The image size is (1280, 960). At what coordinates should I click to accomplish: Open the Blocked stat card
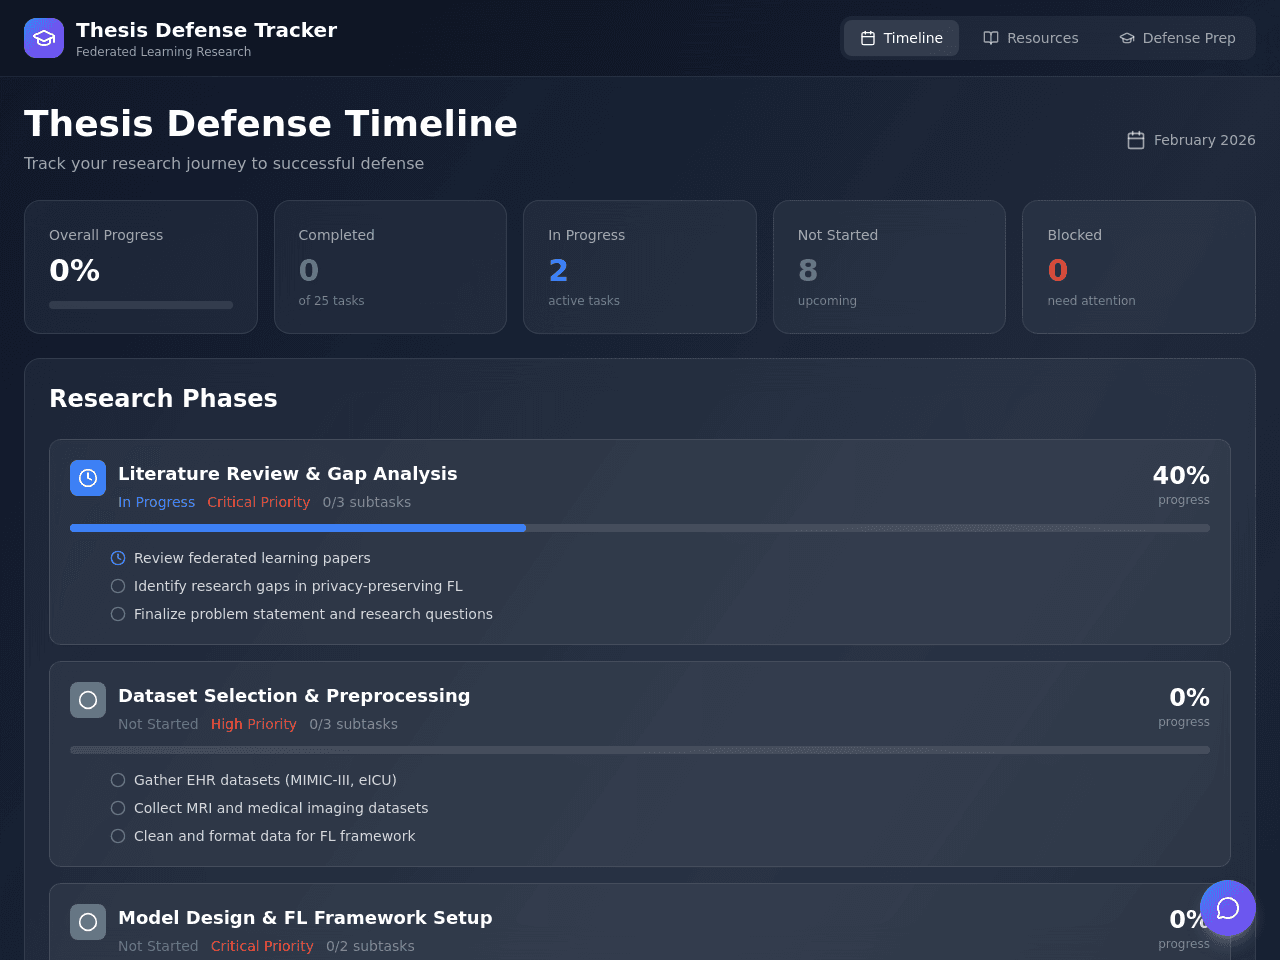[1139, 267]
